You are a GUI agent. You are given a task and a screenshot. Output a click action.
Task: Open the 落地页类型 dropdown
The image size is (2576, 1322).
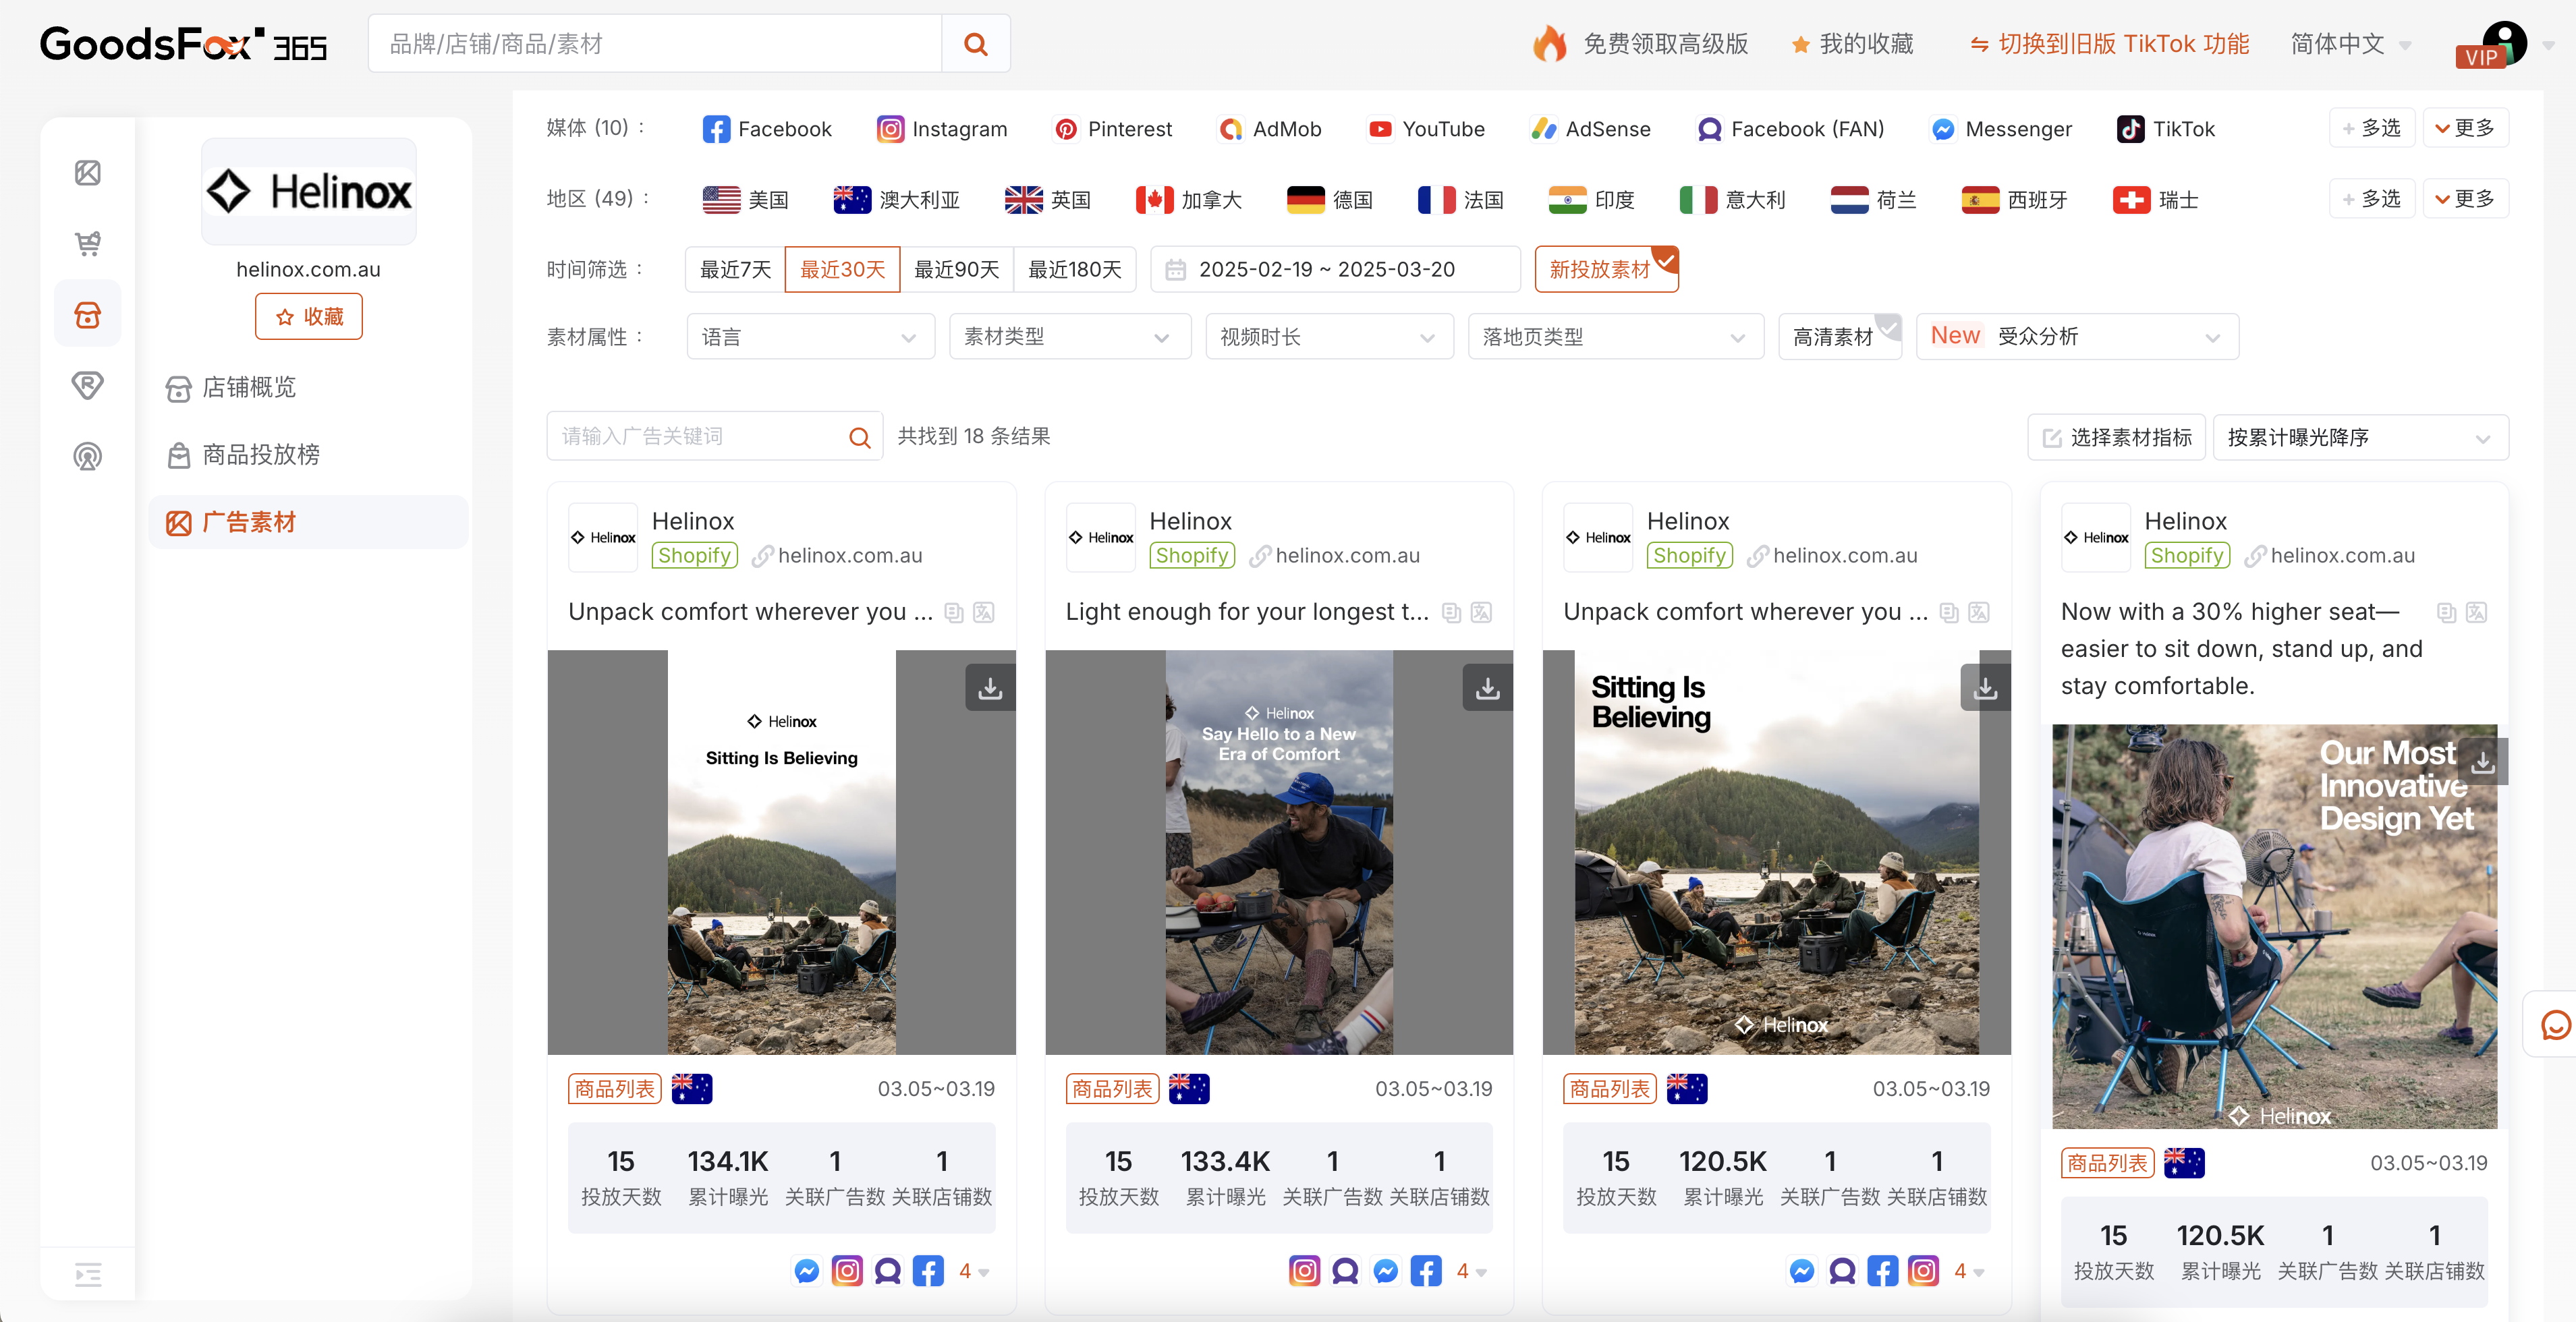pos(1615,337)
